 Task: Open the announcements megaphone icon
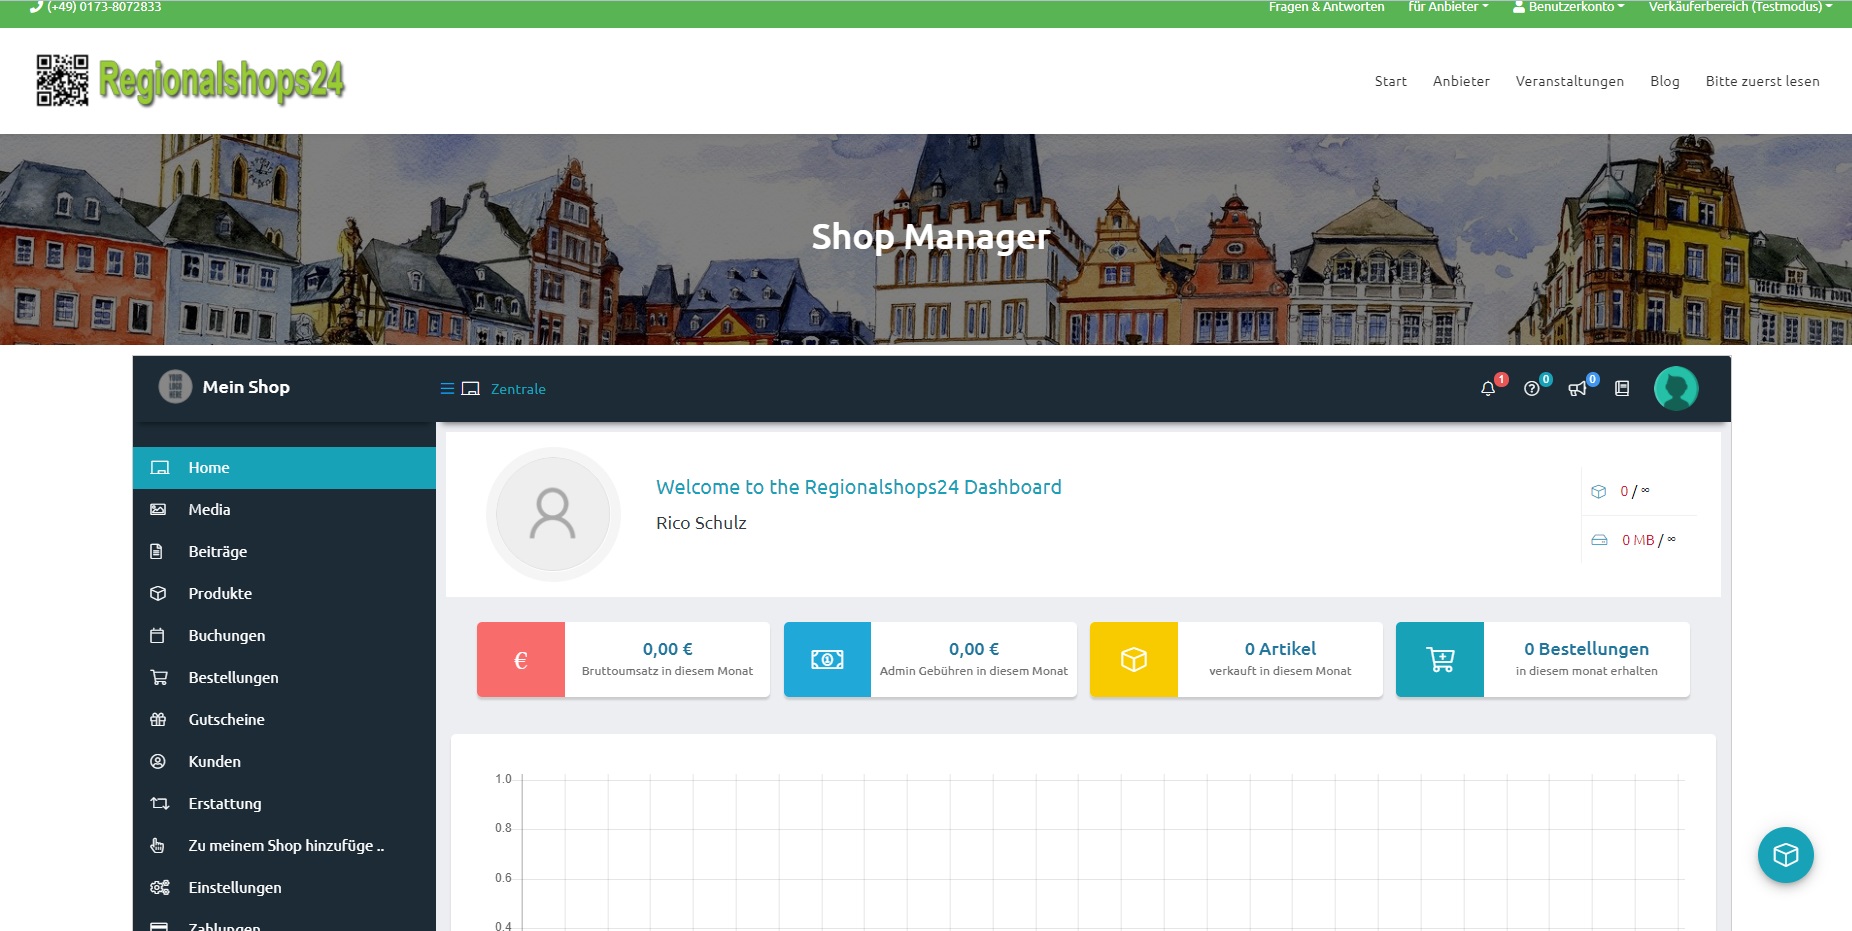click(1577, 389)
